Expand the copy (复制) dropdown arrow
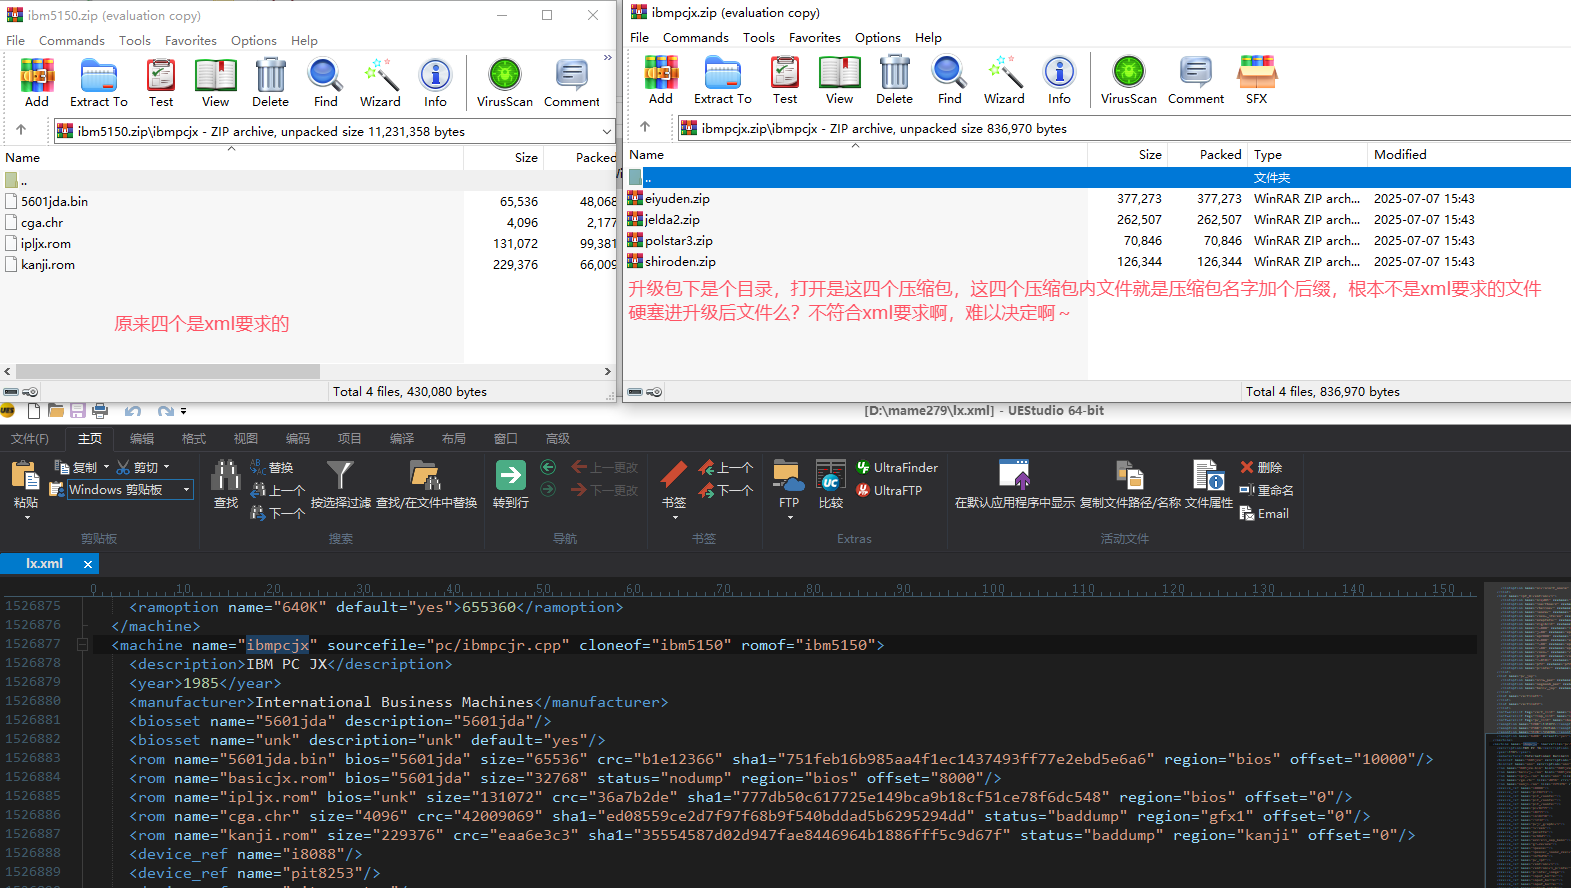 [x=106, y=467]
